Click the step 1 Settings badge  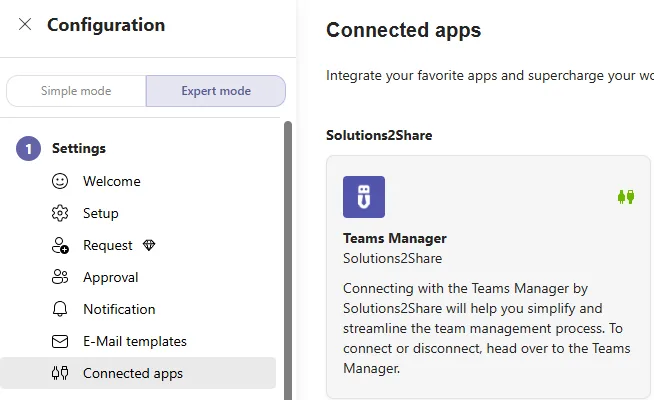28,148
